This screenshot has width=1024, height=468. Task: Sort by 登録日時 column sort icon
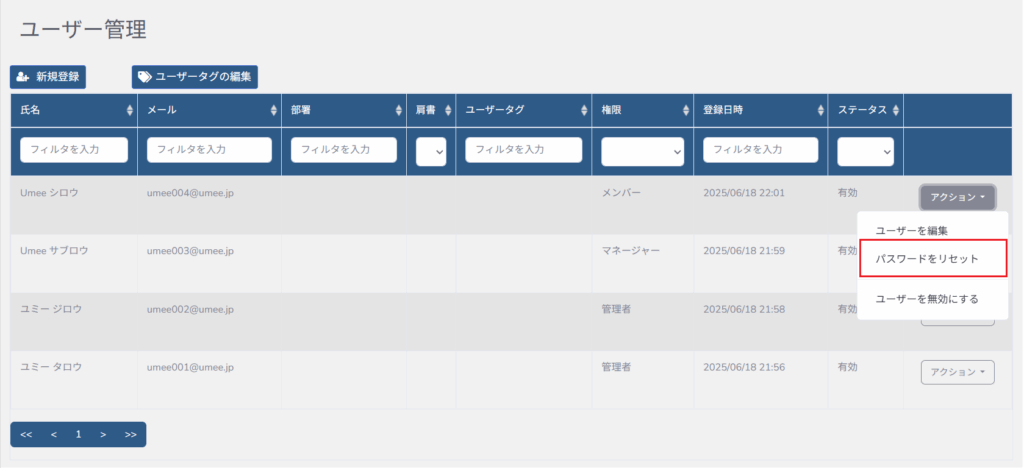[820, 110]
